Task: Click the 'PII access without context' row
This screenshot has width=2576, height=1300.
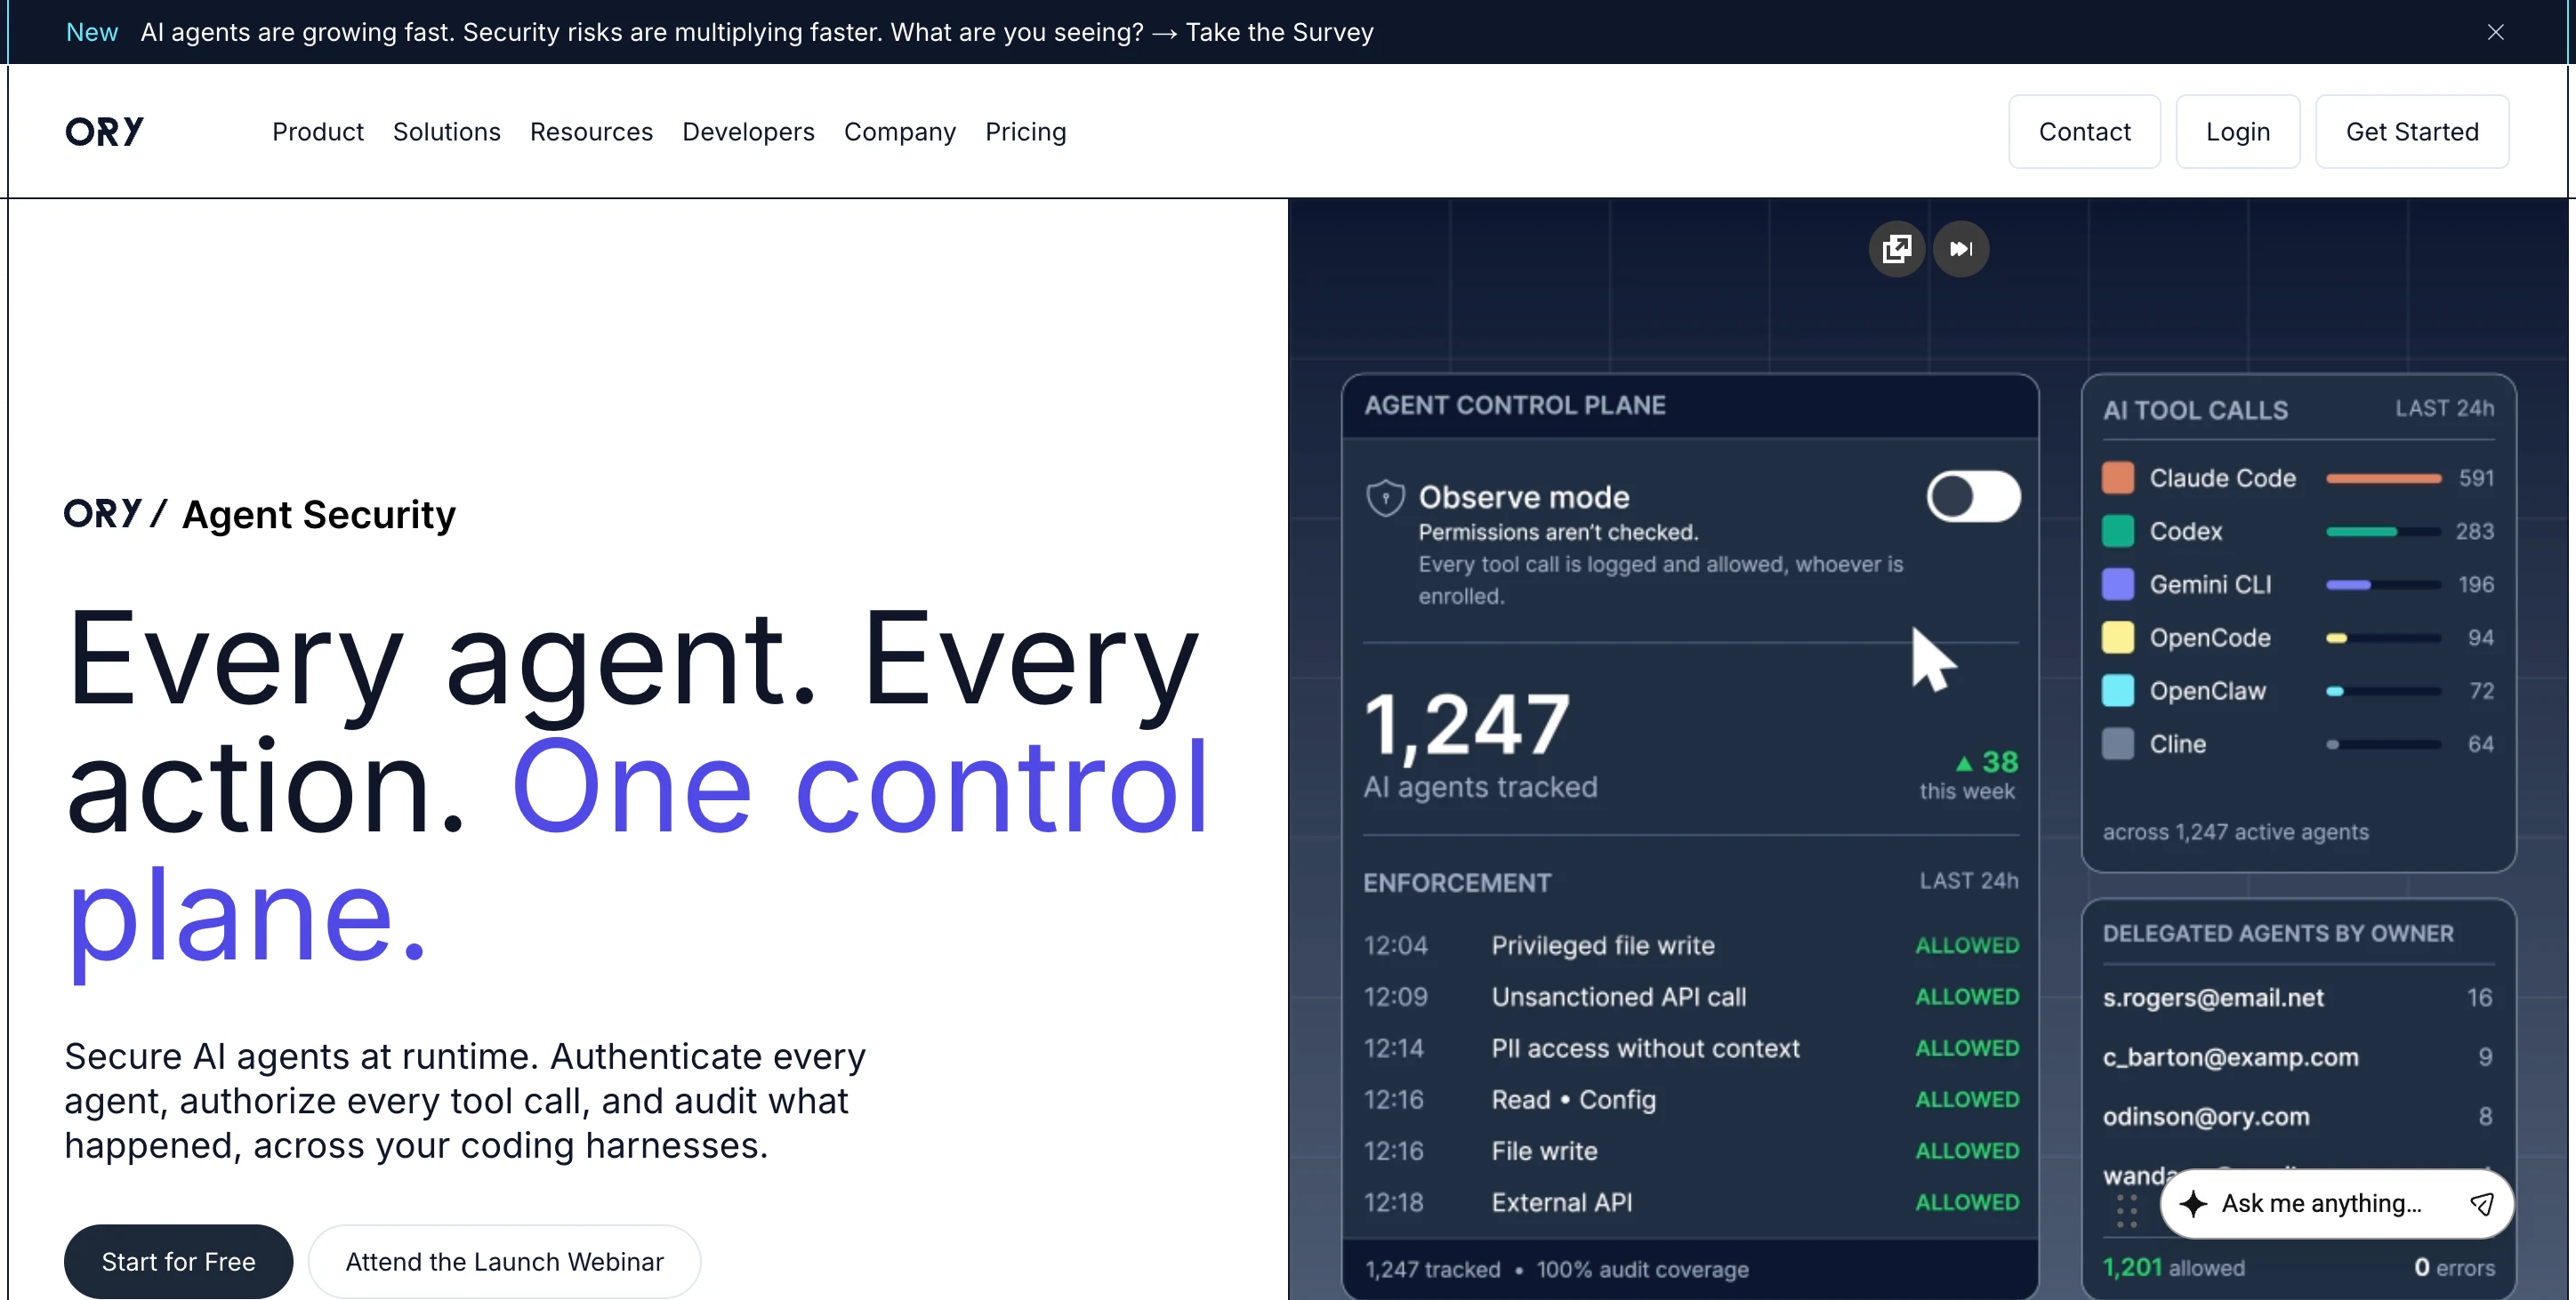Action: pyautogui.click(x=1691, y=1048)
